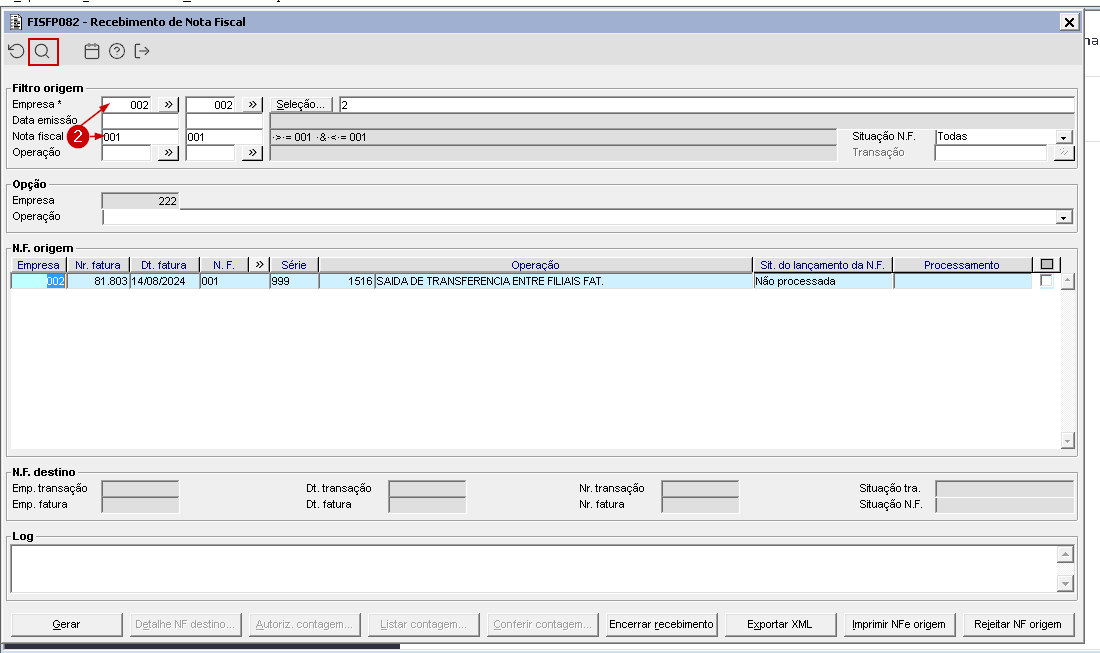Click the Opção Empresa field showing 222
This screenshot has width=1100, height=653.
tap(140, 201)
